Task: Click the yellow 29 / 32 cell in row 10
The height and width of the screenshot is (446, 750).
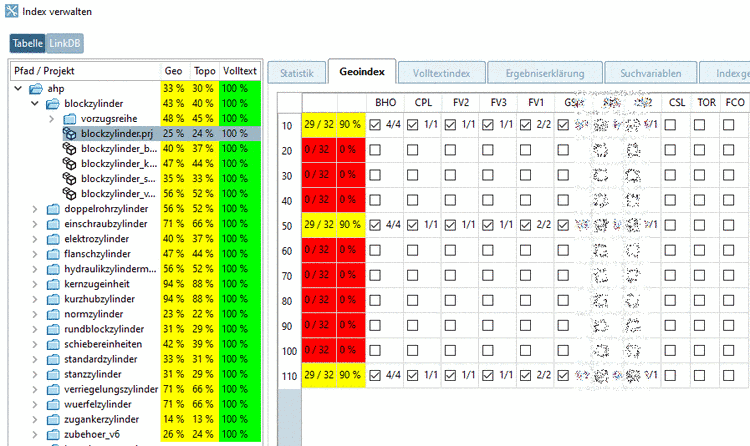Action: [319, 124]
